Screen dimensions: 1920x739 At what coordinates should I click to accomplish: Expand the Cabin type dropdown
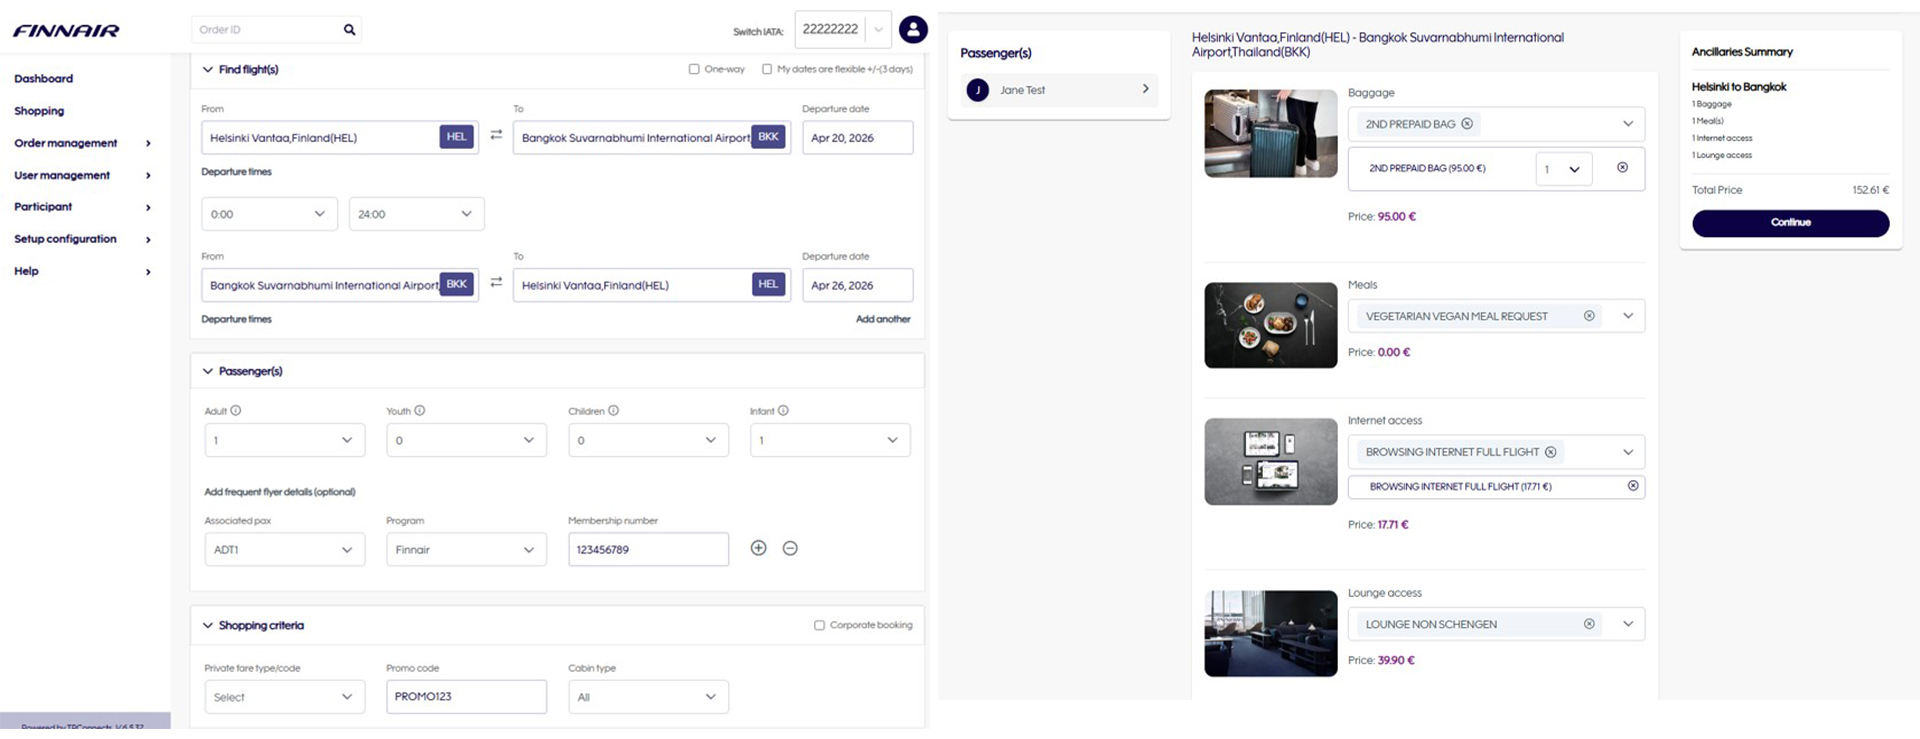[647, 697]
